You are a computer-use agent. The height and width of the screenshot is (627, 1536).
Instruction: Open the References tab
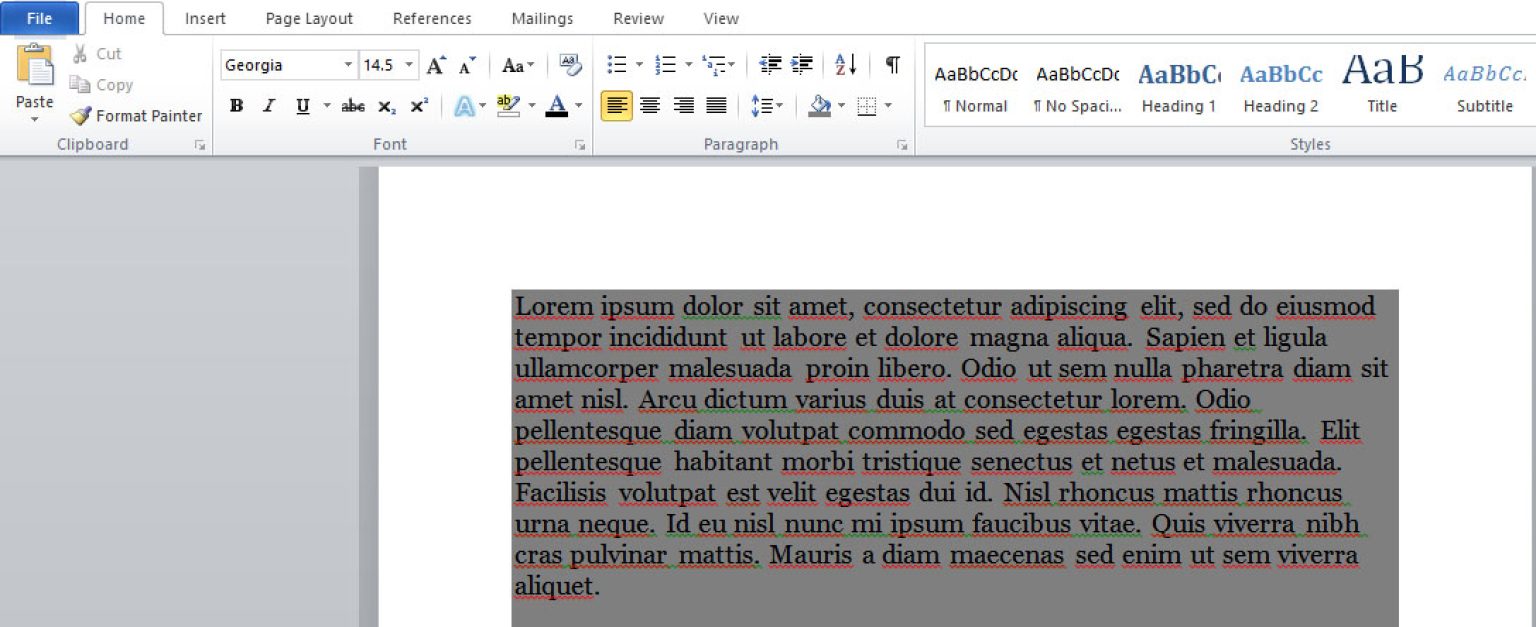pyautogui.click(x=431, y=17)
